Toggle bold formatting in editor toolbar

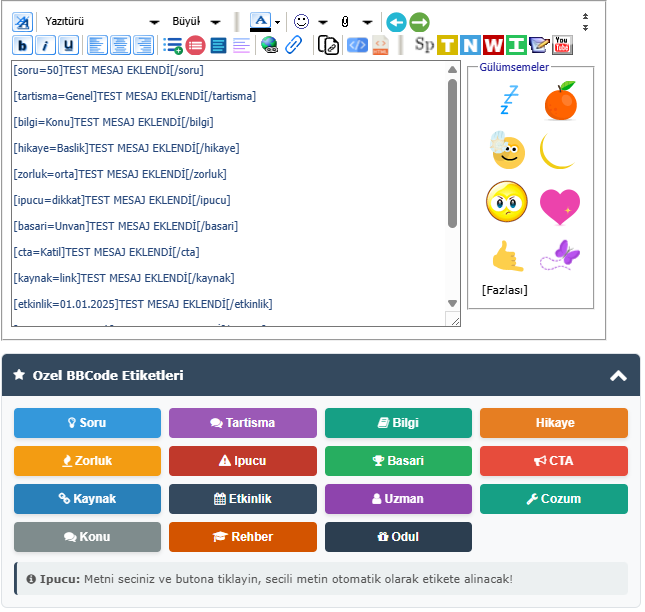click(x=22, y=45)
